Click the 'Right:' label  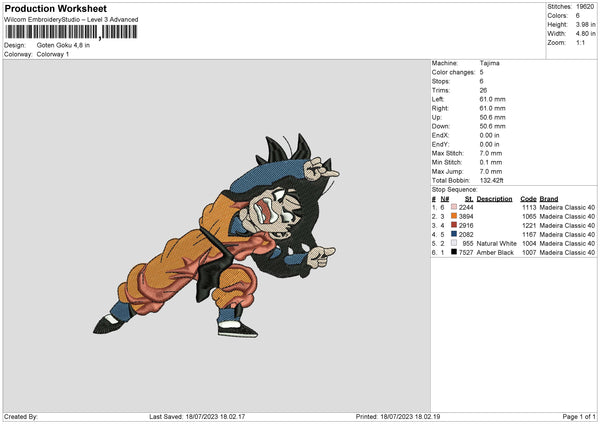pyautogui.click(x=440, y=108)
